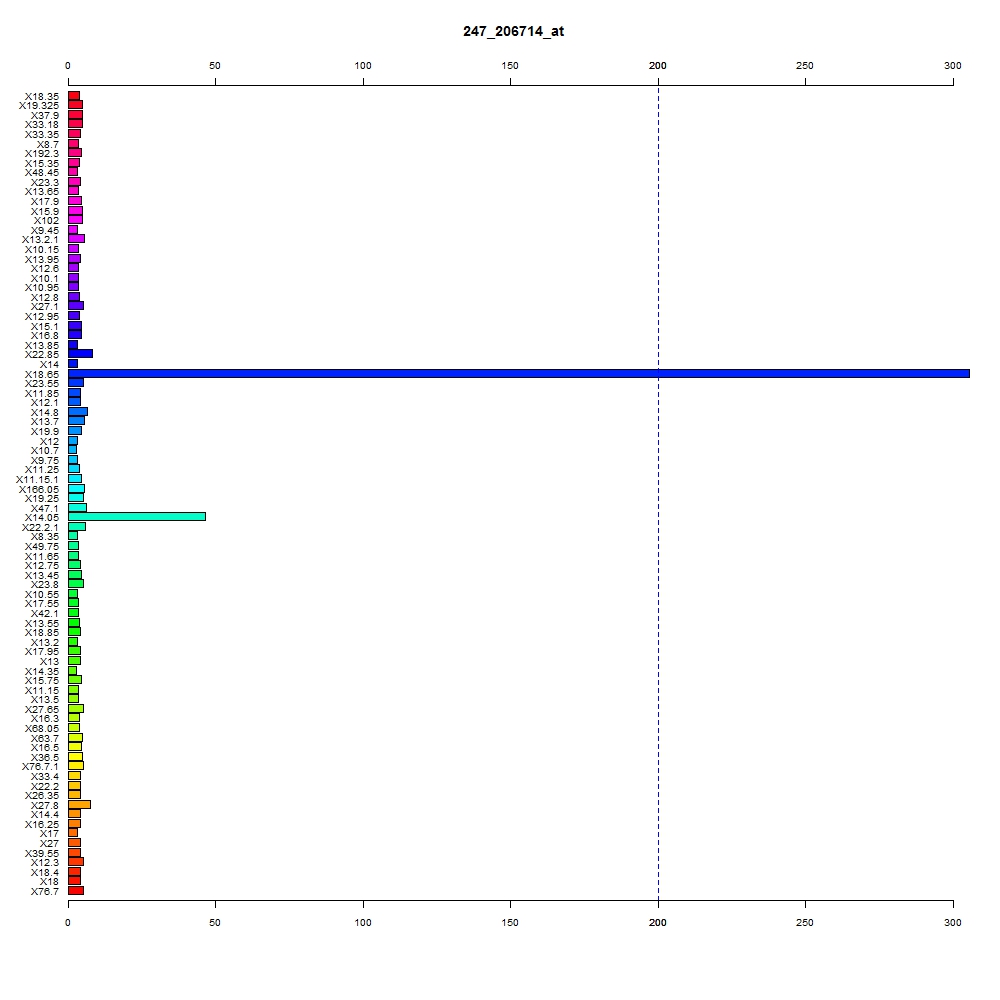This screenshot has width=1000, height=1000.
Task: Select the long blue X18.65 bar
Action: (x=519, y=374)
